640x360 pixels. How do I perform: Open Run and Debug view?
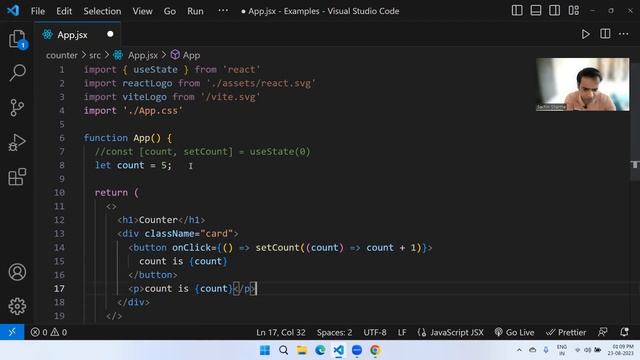(17, 142)
